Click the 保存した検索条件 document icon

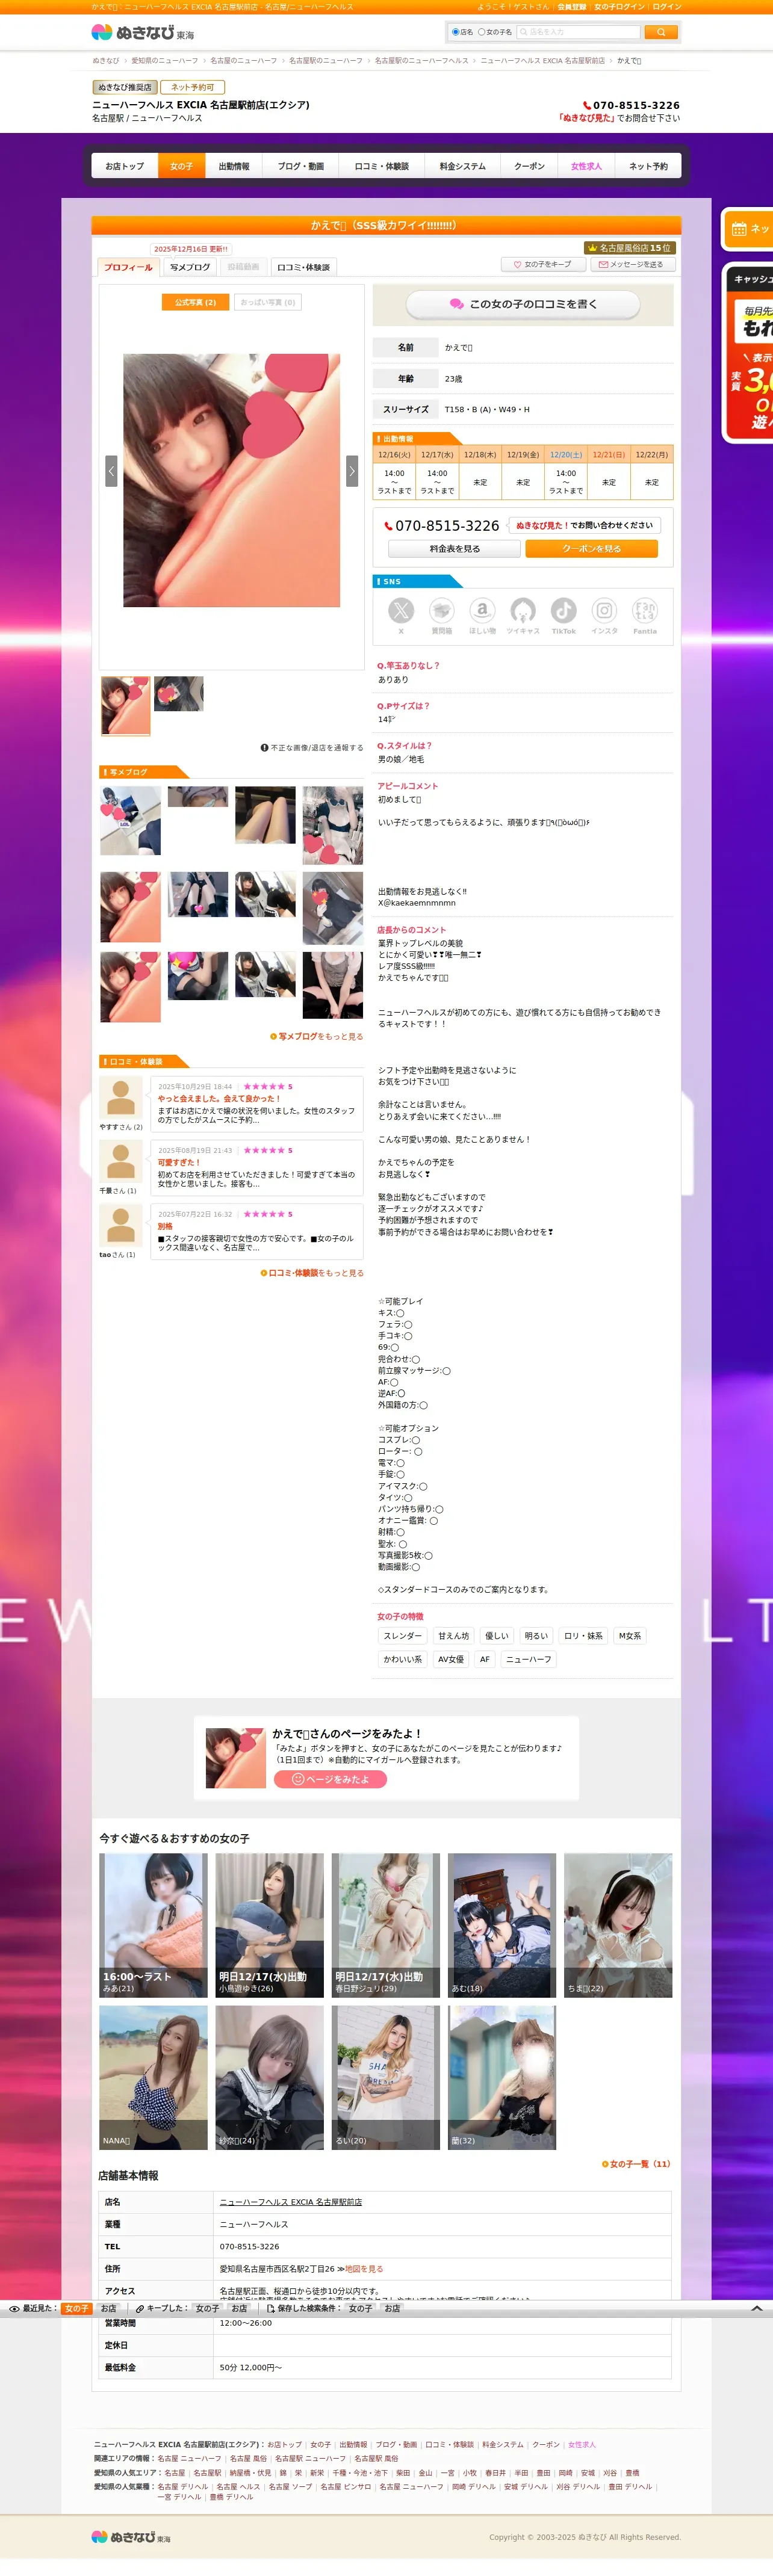pyautogui.click(x=271, y=2309)
